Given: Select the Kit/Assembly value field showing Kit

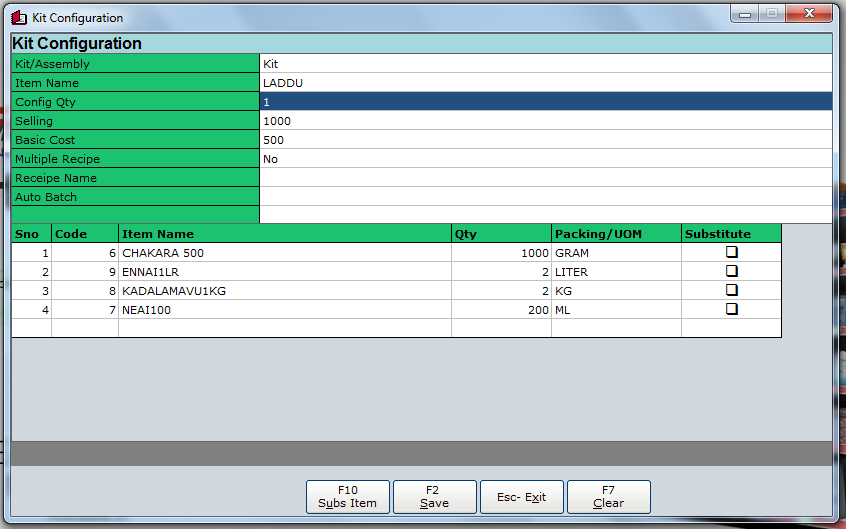Looking at the screenshot, I should point(545,64).
